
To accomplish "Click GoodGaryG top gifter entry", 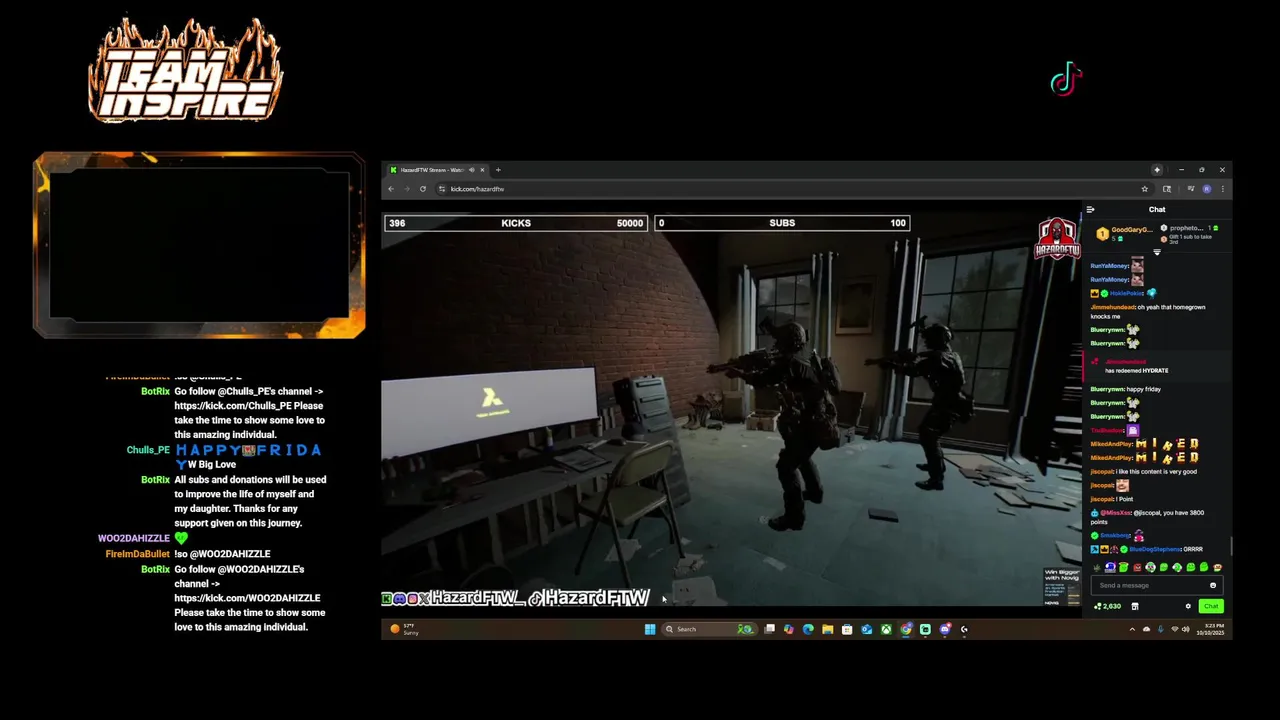I will [x=1124, y=232].
